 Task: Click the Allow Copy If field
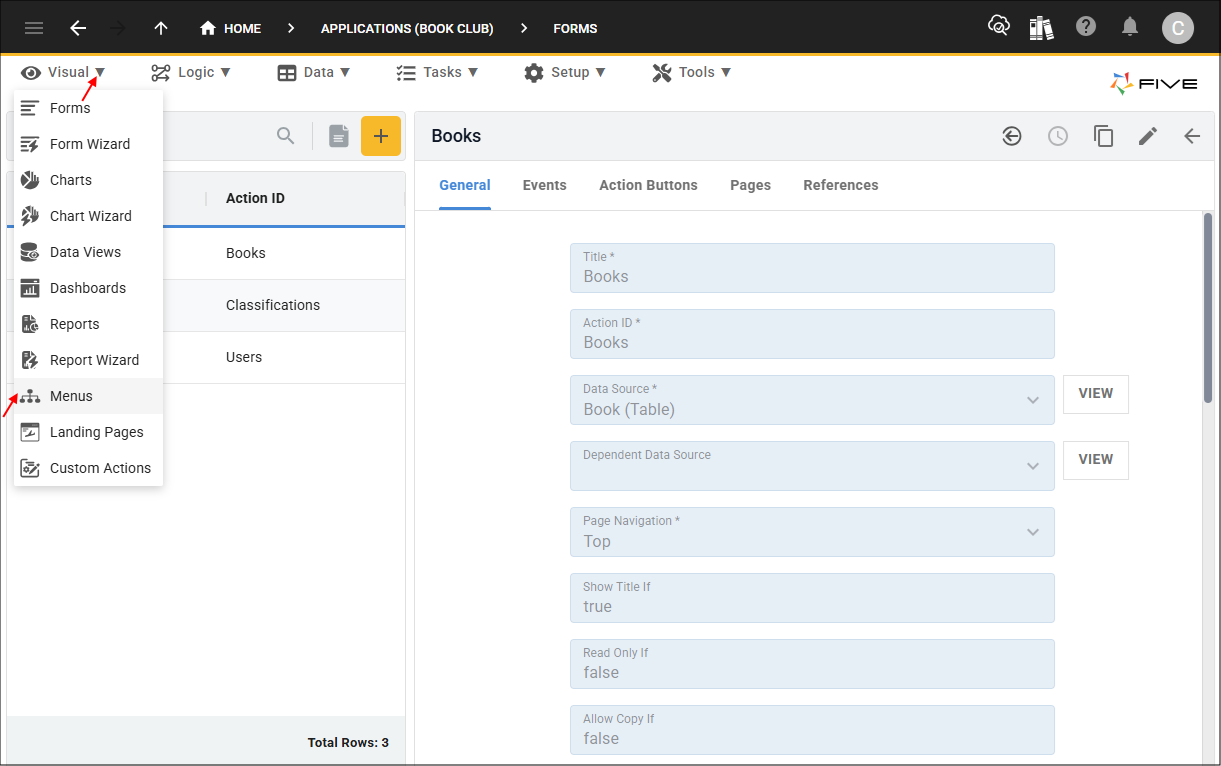[812, 730]
